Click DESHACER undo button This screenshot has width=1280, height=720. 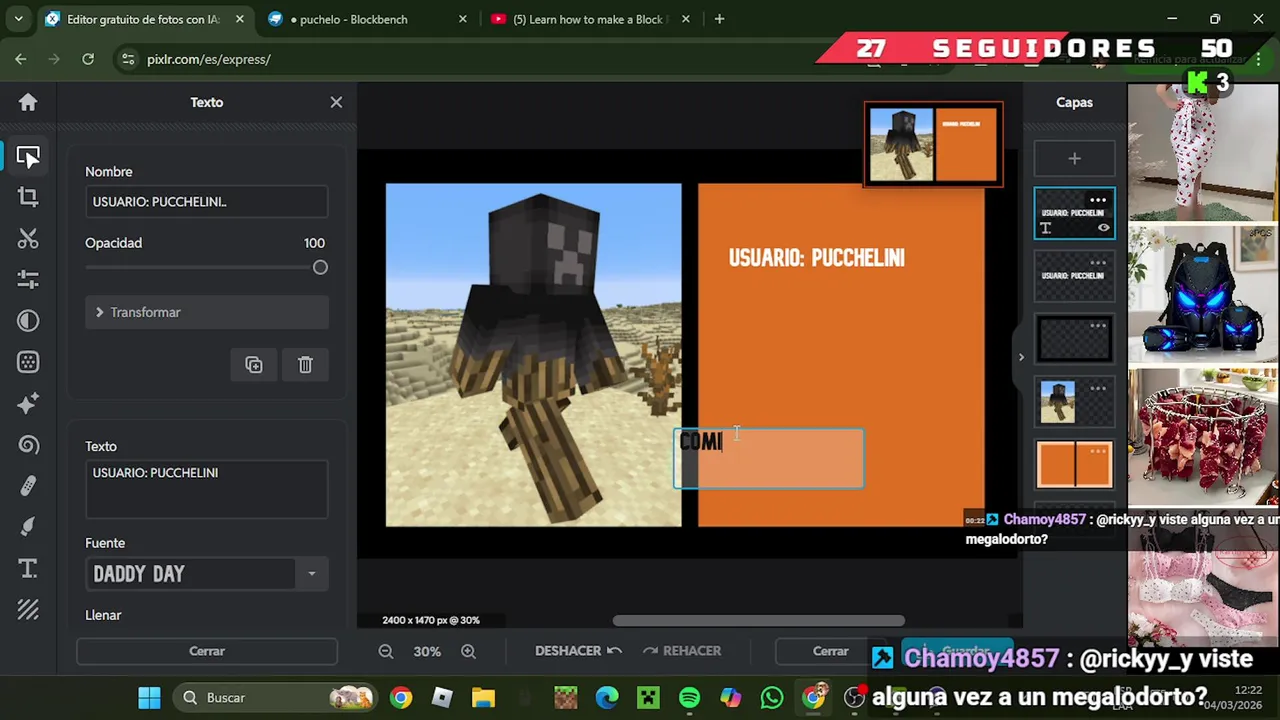[578, 651]
